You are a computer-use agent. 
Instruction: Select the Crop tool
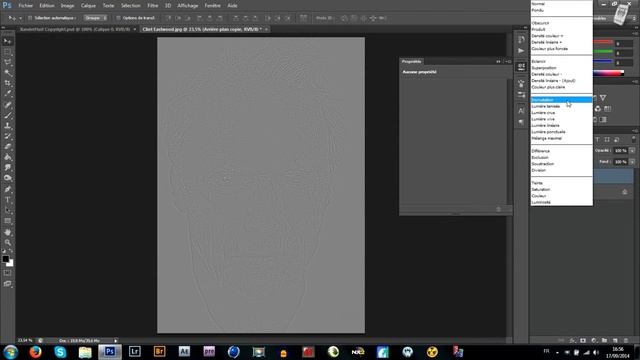pos(7,83)
